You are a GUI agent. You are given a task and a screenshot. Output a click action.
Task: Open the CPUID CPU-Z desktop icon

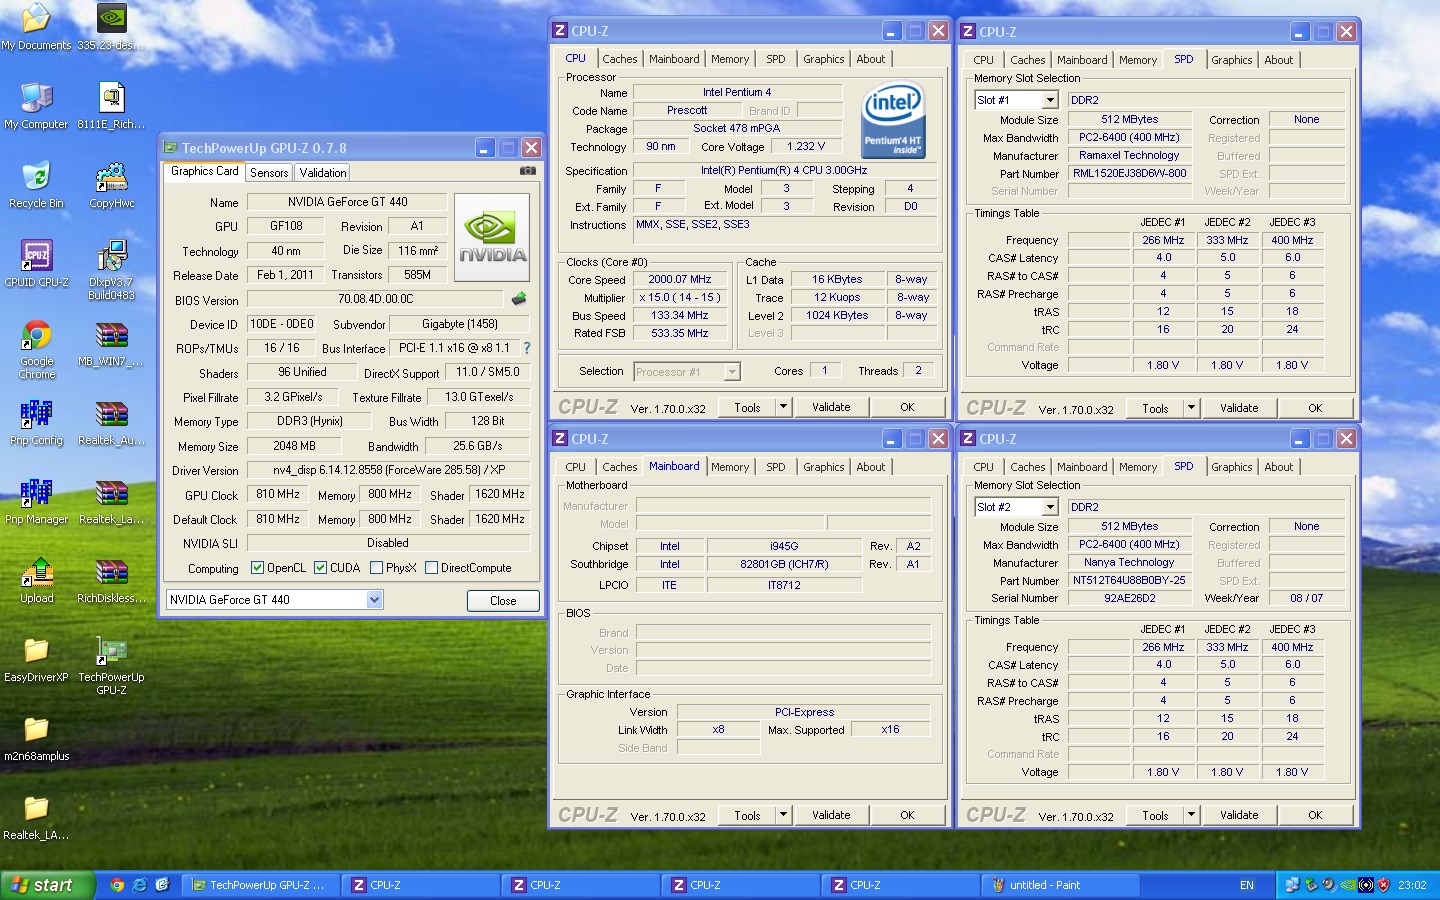(36, 256)
